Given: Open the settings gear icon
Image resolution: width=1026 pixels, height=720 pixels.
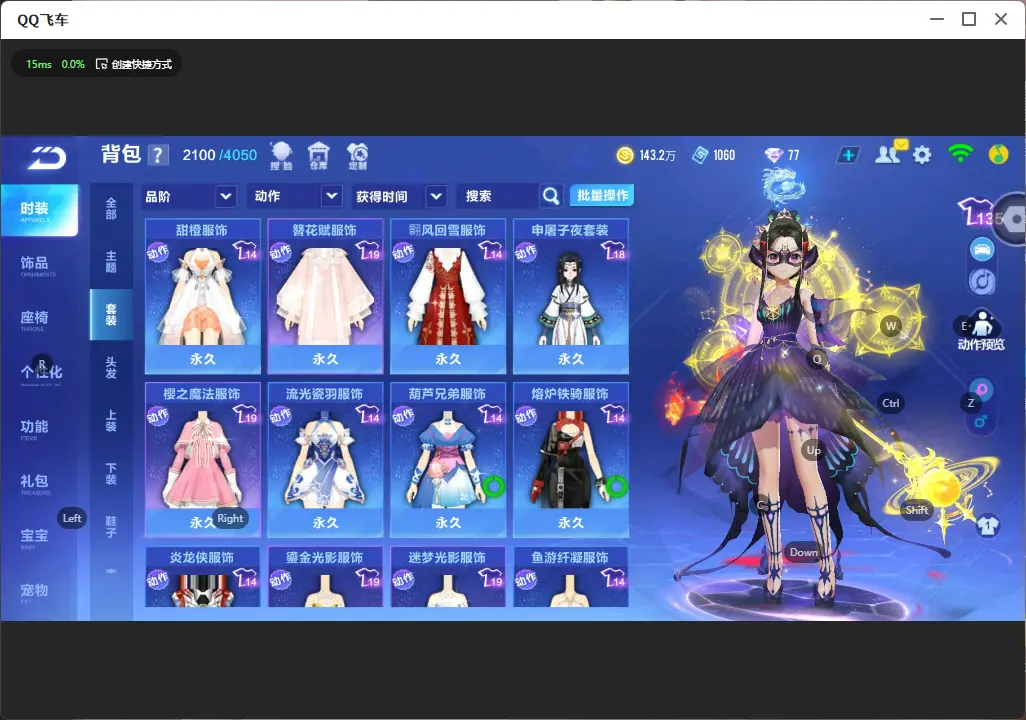Looking at the screenshot, I should tap(922, 155).
